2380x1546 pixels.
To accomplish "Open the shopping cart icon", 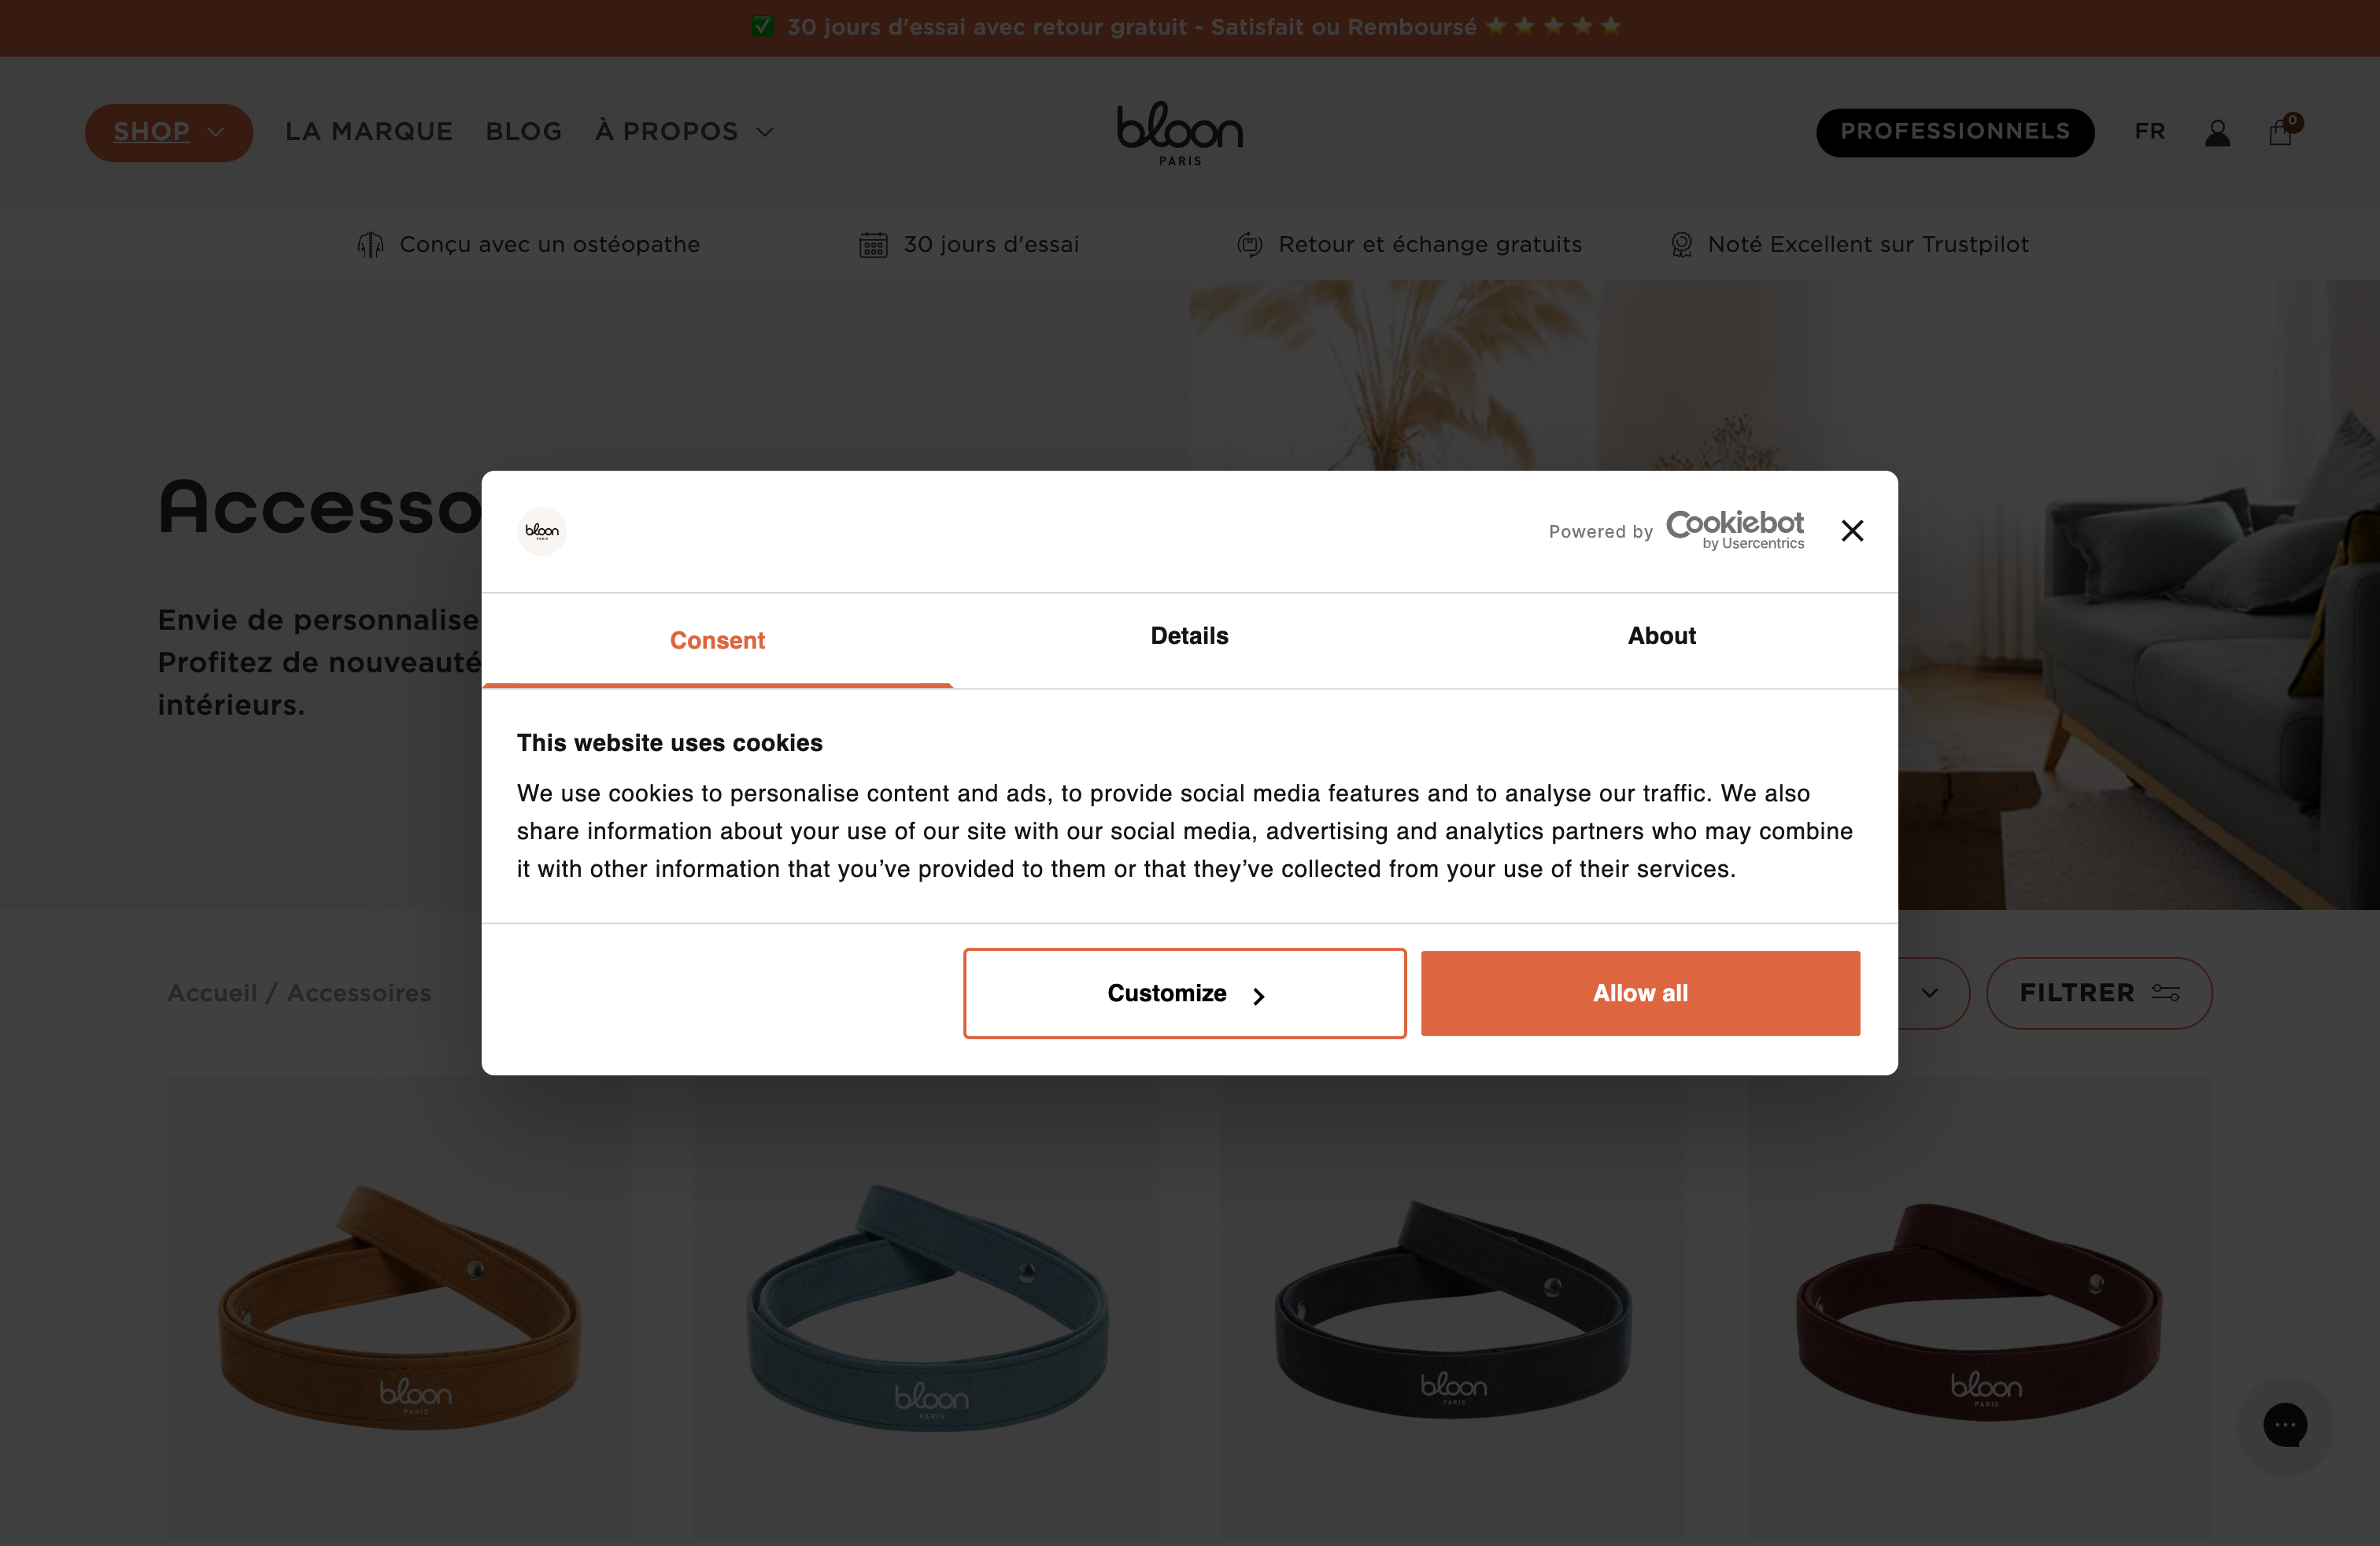I will [x=2281, y=131].
